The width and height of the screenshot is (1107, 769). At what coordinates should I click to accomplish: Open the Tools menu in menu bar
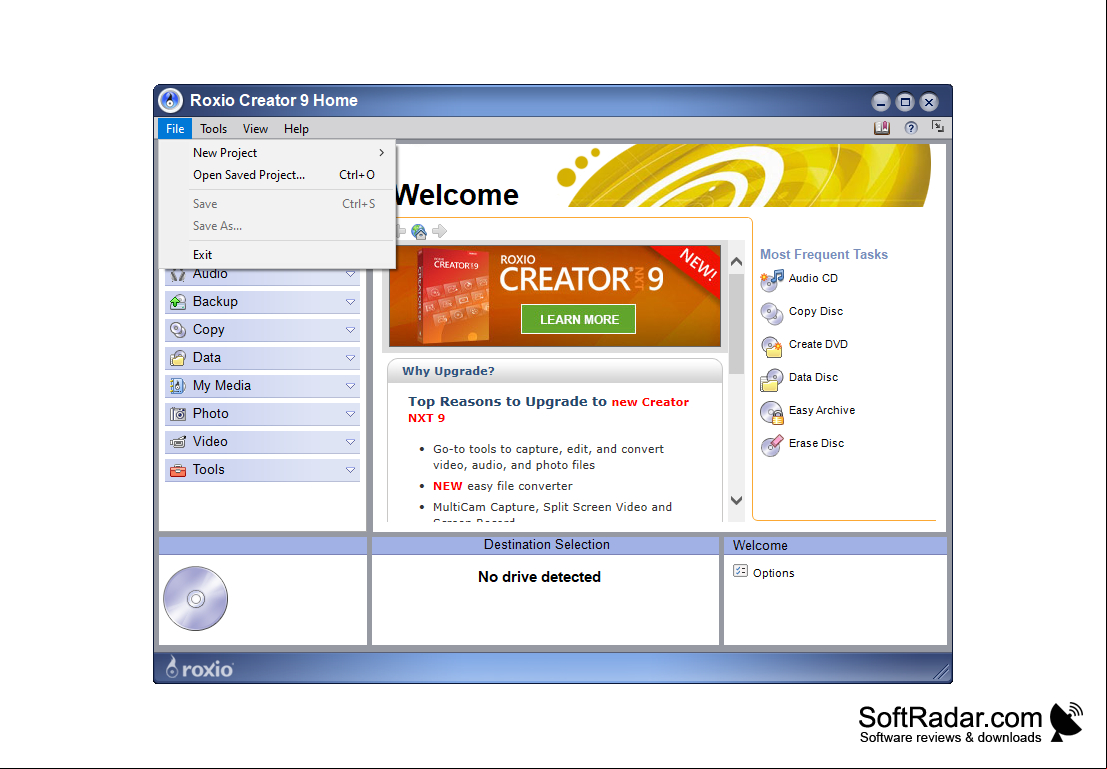pyautogui.click(x=213, y=129)
